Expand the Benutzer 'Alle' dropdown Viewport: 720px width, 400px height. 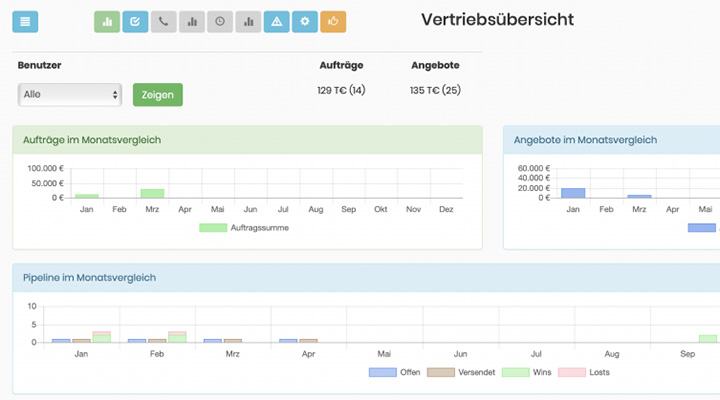(x=70, y=94)
